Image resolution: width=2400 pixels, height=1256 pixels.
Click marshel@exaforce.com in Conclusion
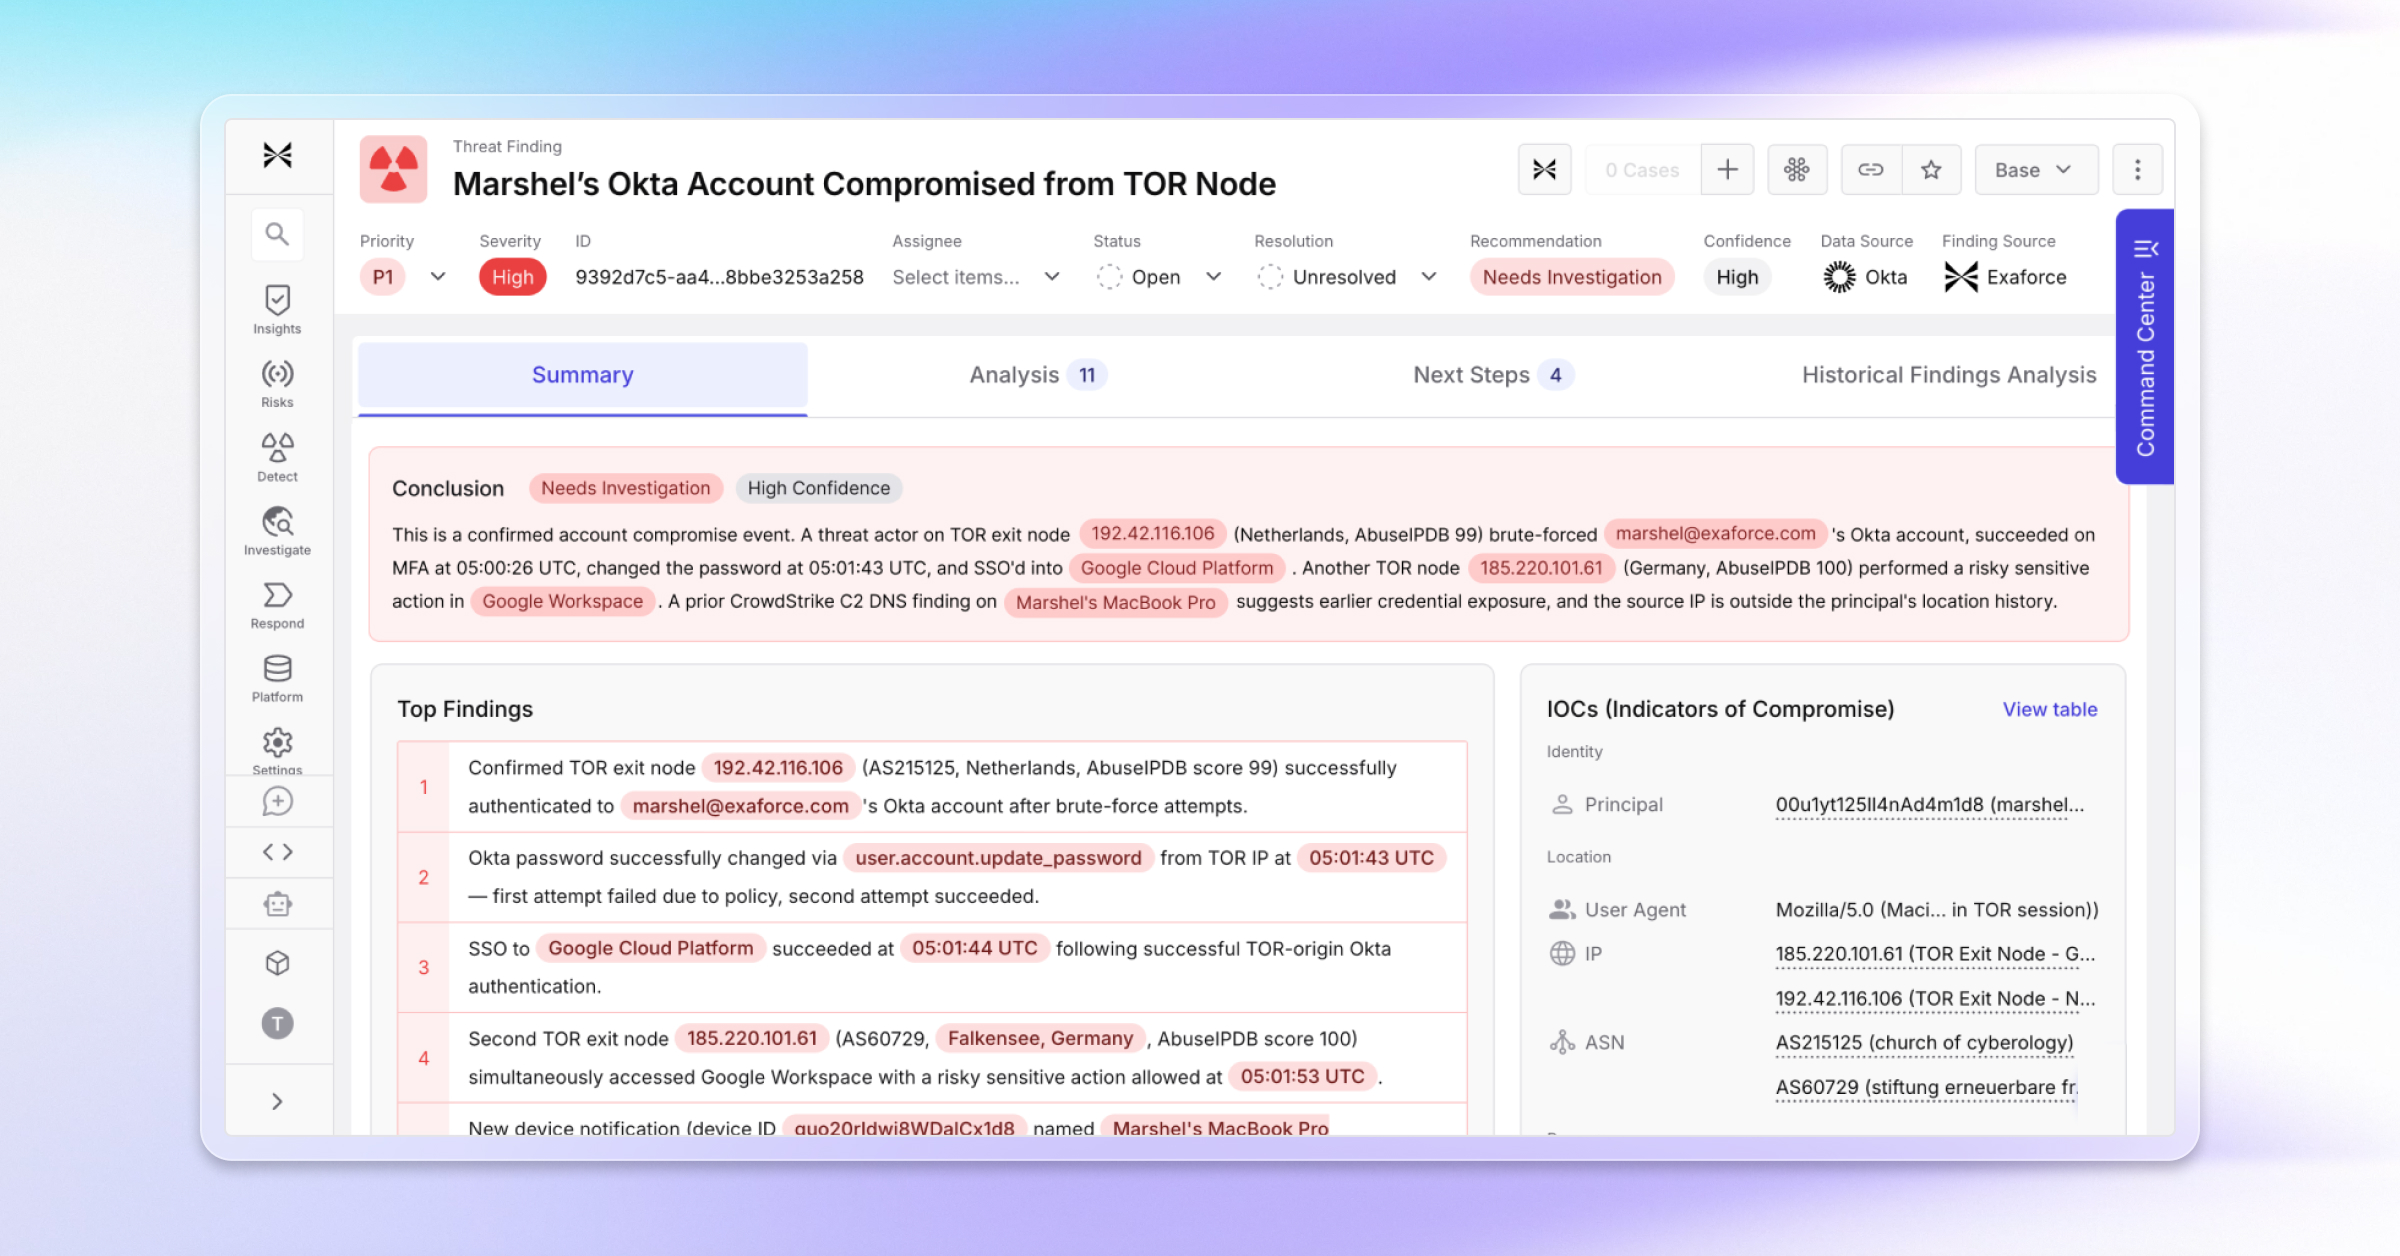coord(1716,534)
